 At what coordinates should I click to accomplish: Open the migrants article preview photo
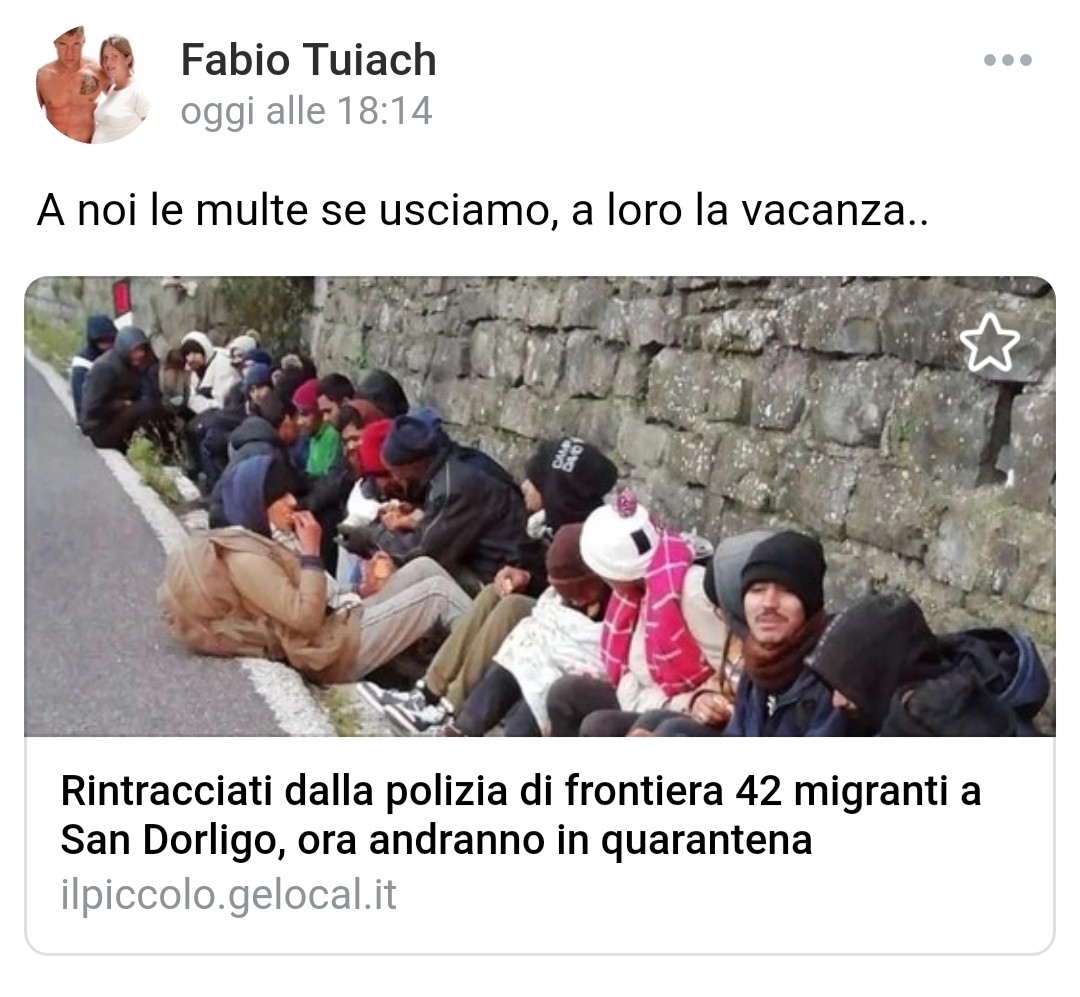point(540,506)
